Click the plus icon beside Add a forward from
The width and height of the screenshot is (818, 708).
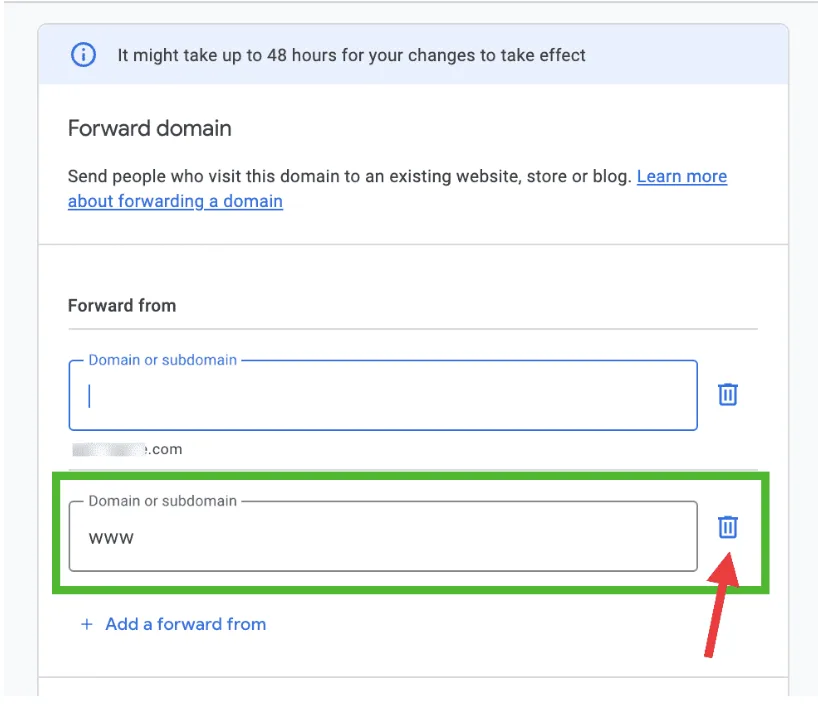pyautogui.click(x=87, y=624)
